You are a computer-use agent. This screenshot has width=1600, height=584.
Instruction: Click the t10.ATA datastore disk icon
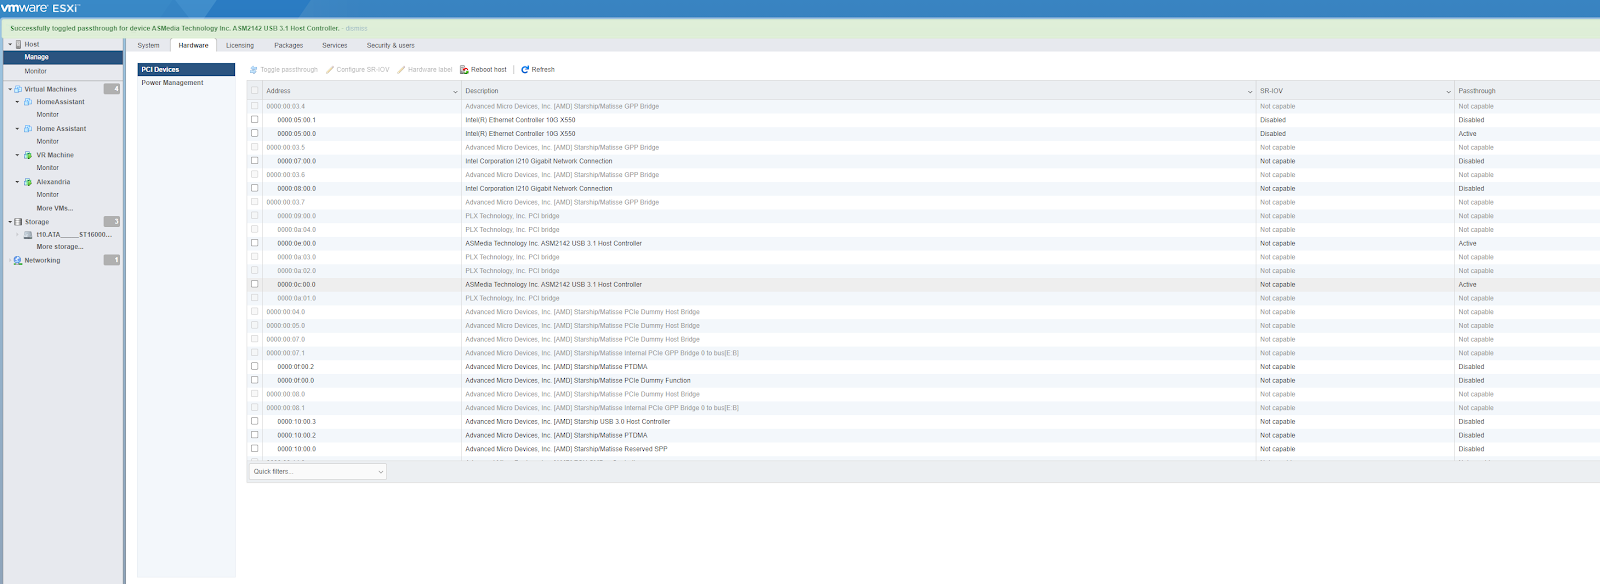click(x=28, y=235)
